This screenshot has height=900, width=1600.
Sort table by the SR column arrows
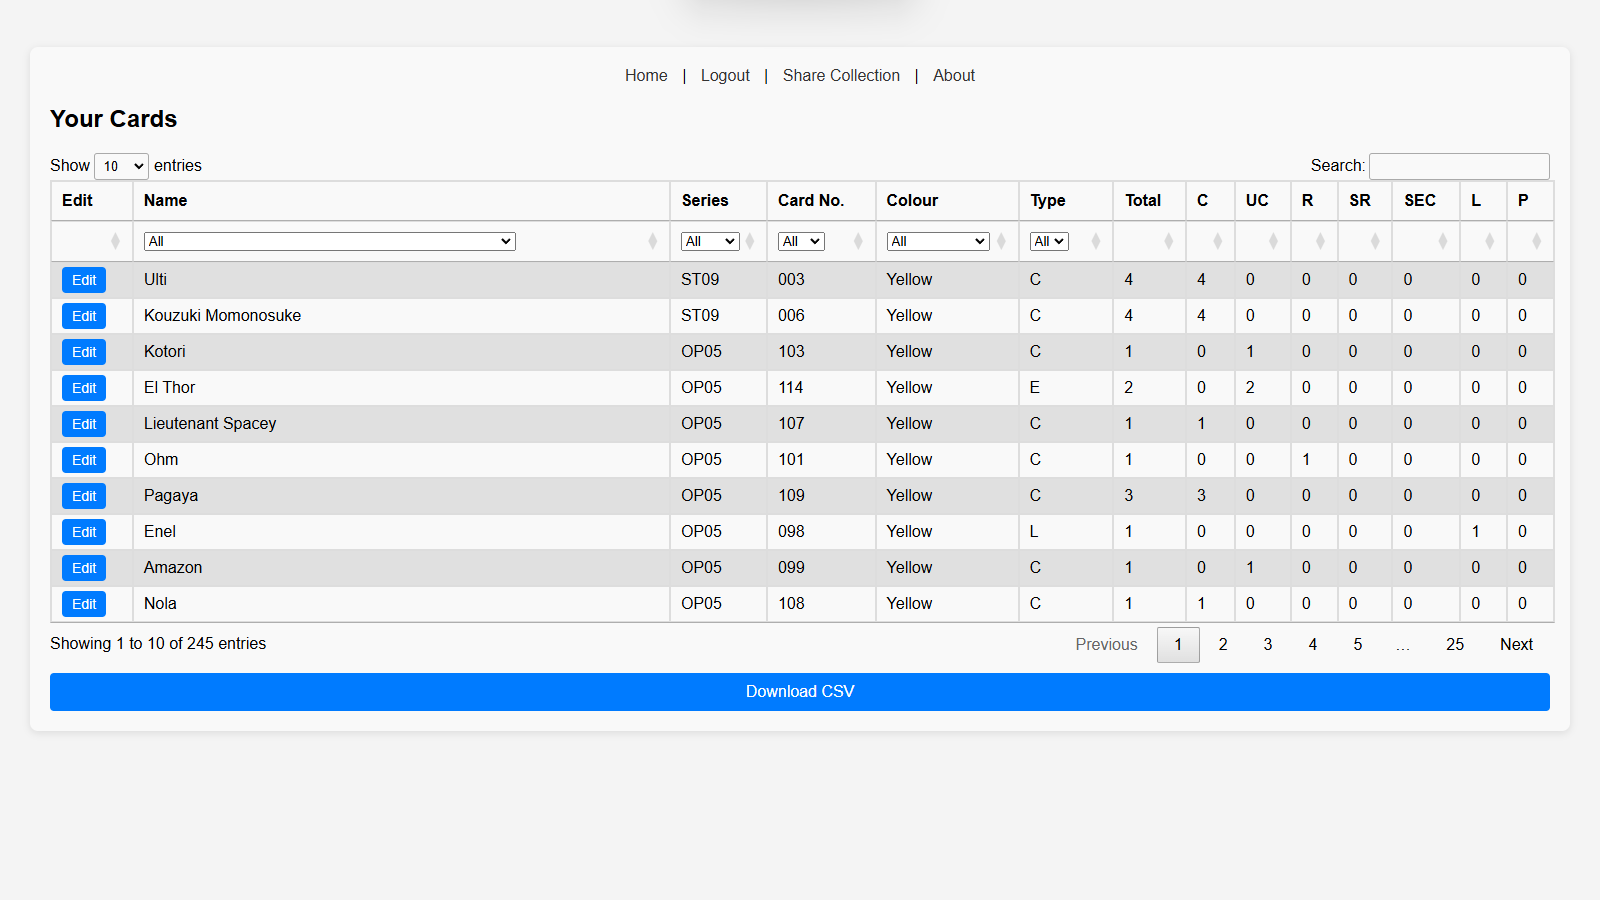tap(1375, 241)
